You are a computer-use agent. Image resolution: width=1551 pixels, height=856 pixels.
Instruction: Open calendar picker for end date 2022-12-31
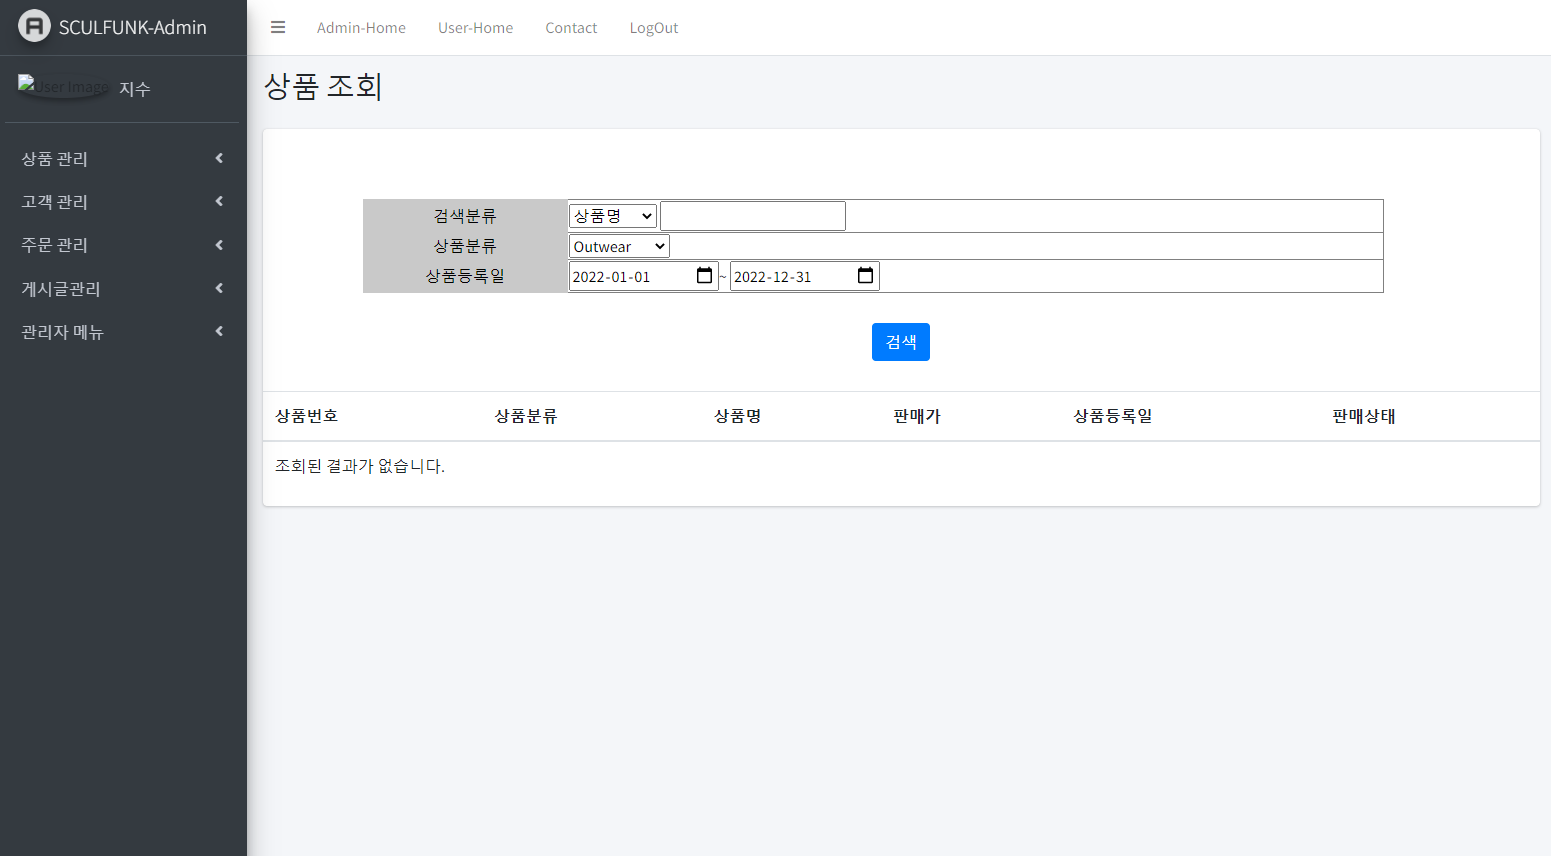point(865,276)
